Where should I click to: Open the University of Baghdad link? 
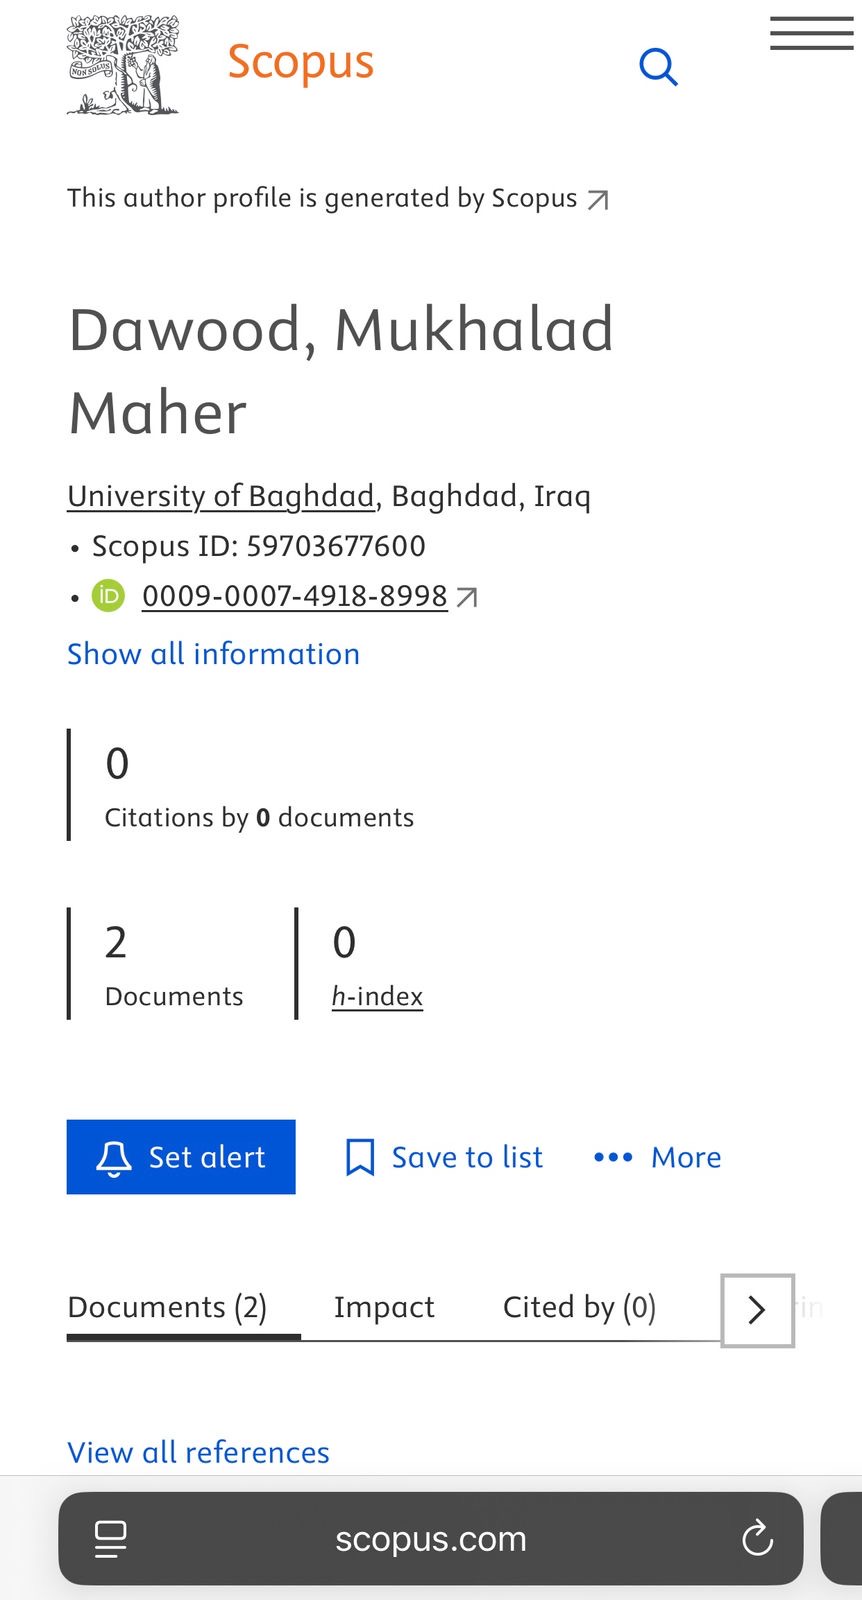[x=221, y=496]
